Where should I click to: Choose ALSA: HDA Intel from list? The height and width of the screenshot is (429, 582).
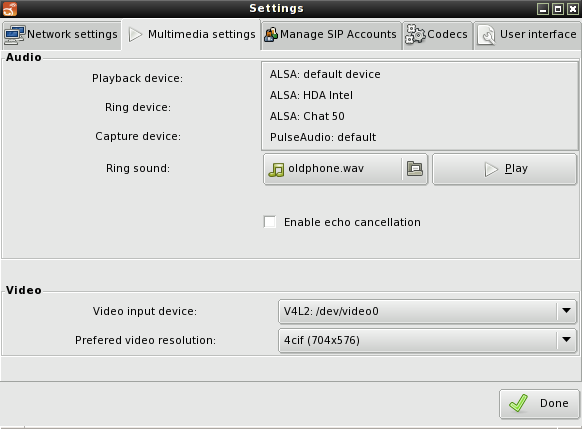pyautogui.click(x=419, y=95)
